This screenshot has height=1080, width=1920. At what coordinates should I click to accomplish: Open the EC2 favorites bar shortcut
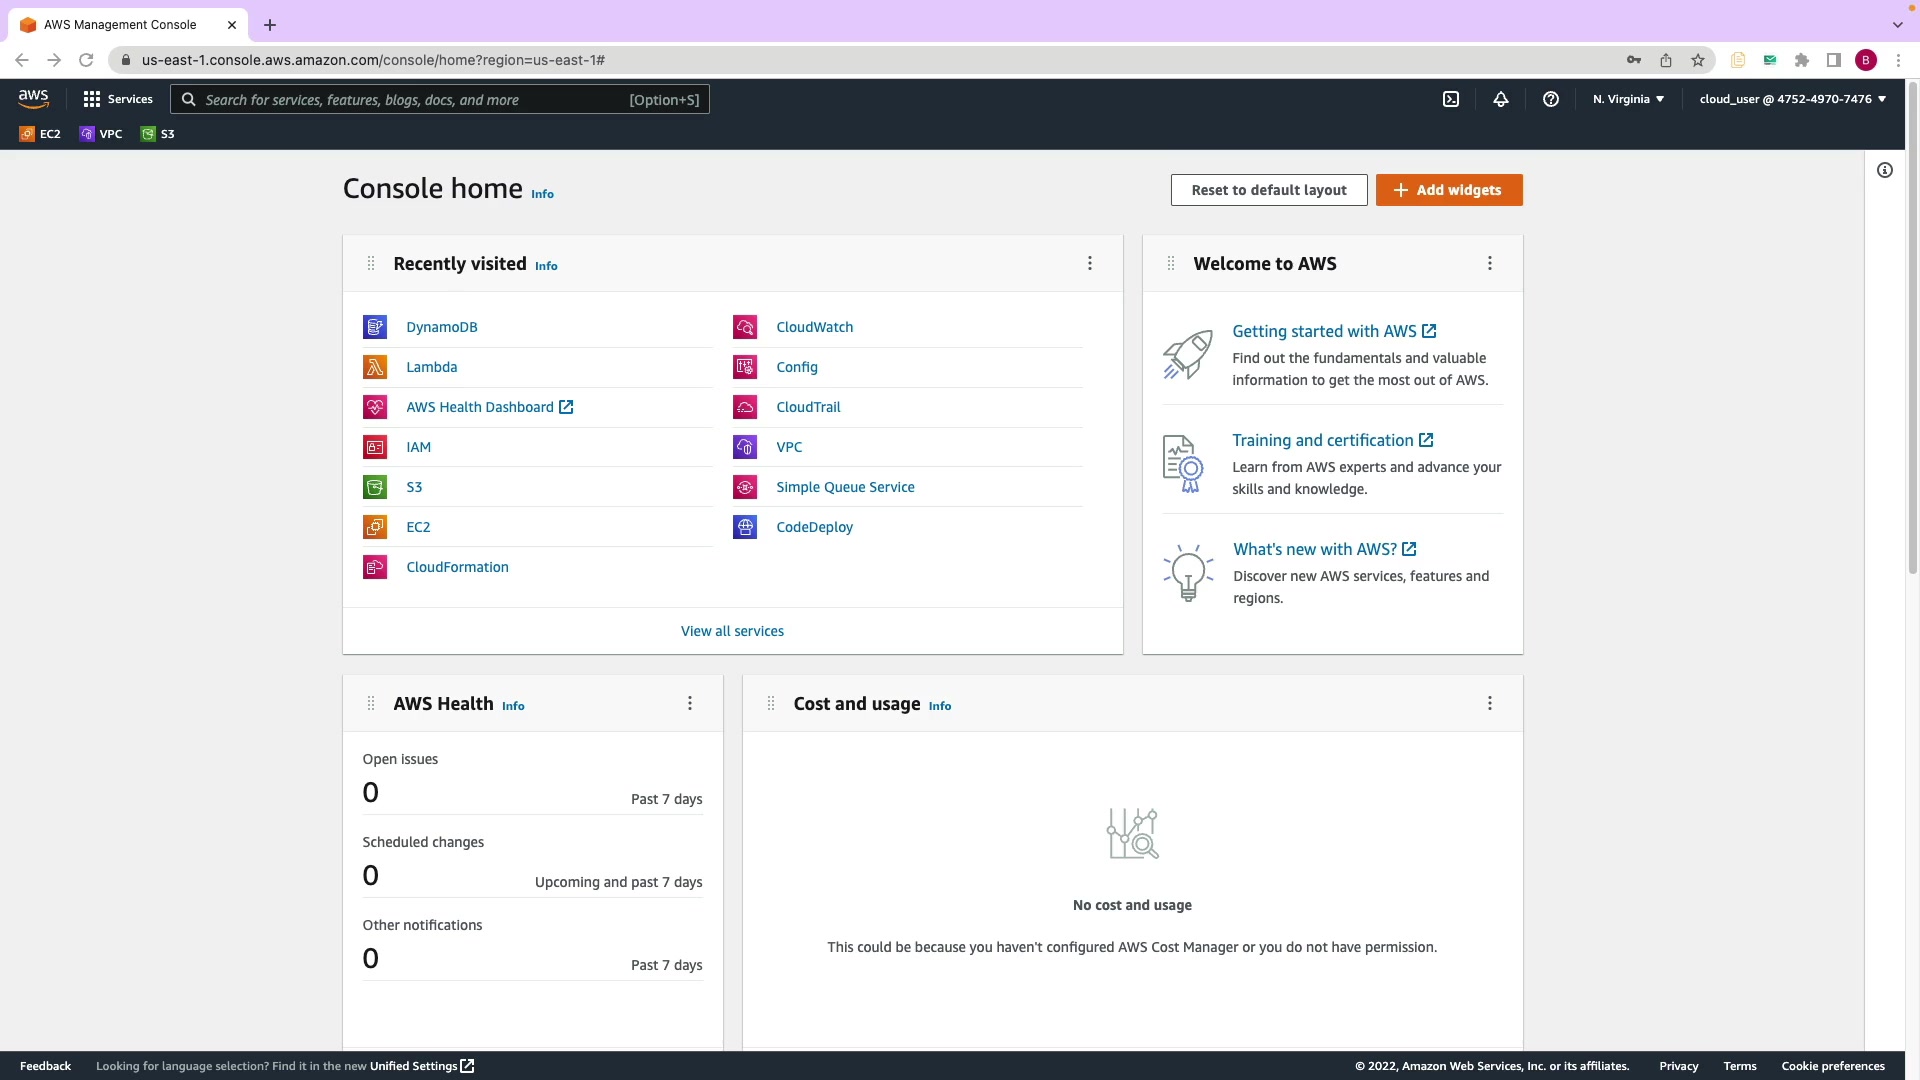click(x=40, y=134)
